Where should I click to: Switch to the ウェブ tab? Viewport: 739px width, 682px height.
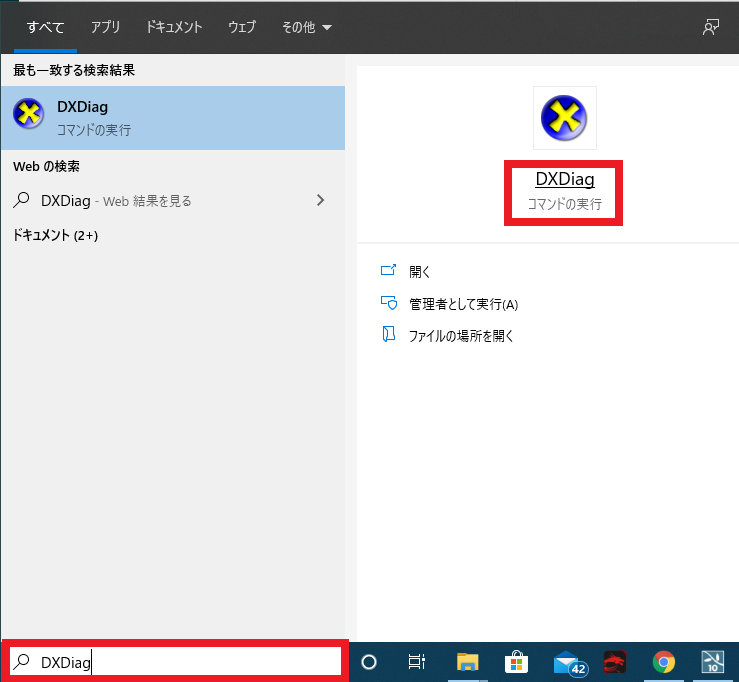(x=242, y=27)
